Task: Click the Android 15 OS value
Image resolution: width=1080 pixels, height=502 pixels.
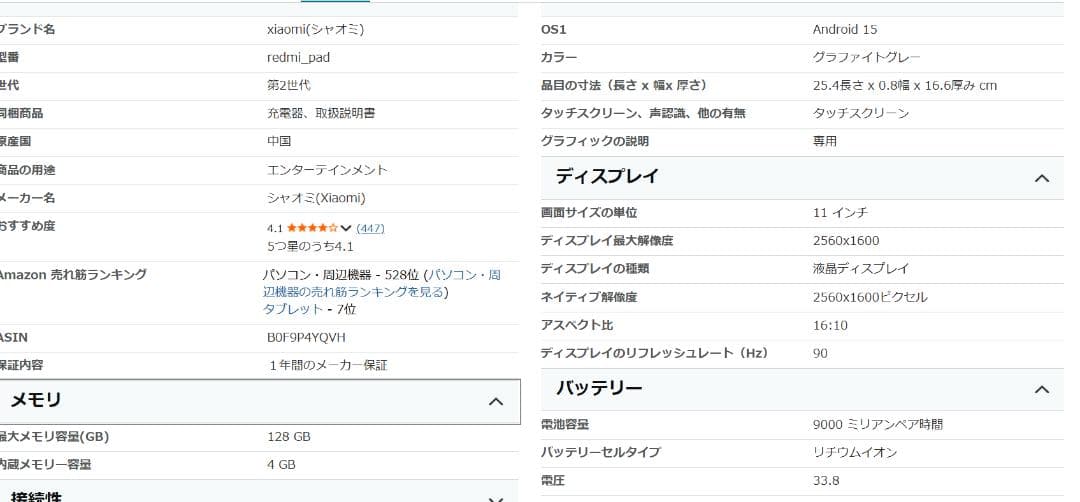Action: tap(844, 29)
